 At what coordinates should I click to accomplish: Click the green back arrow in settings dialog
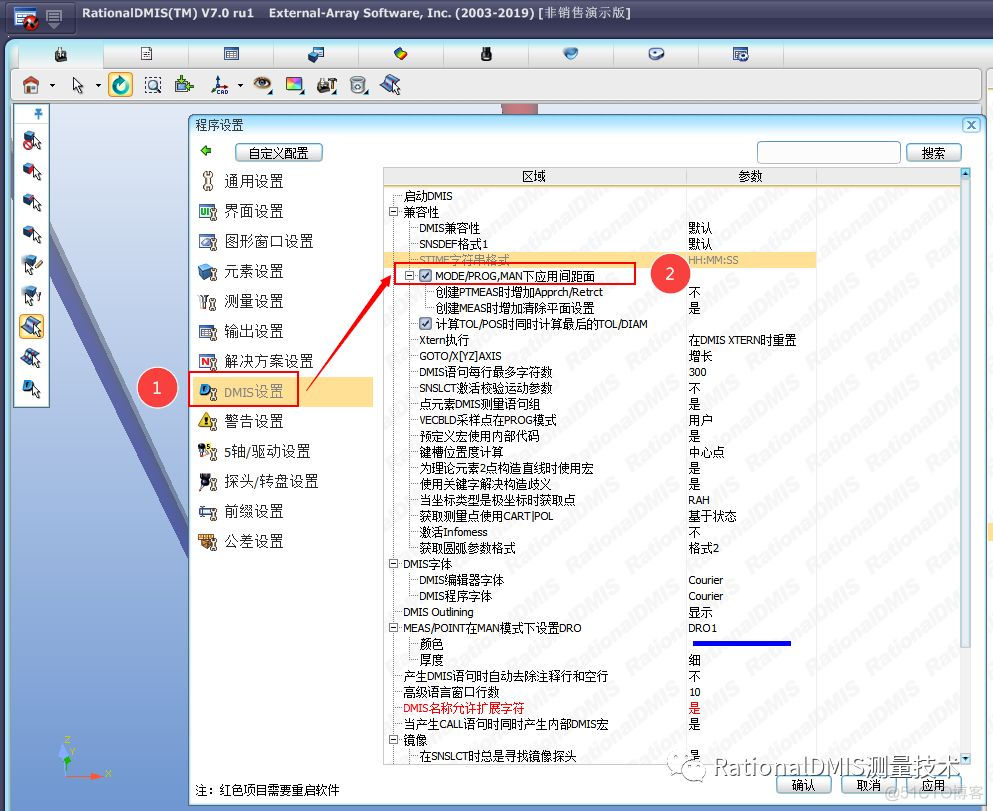point(206,151)
